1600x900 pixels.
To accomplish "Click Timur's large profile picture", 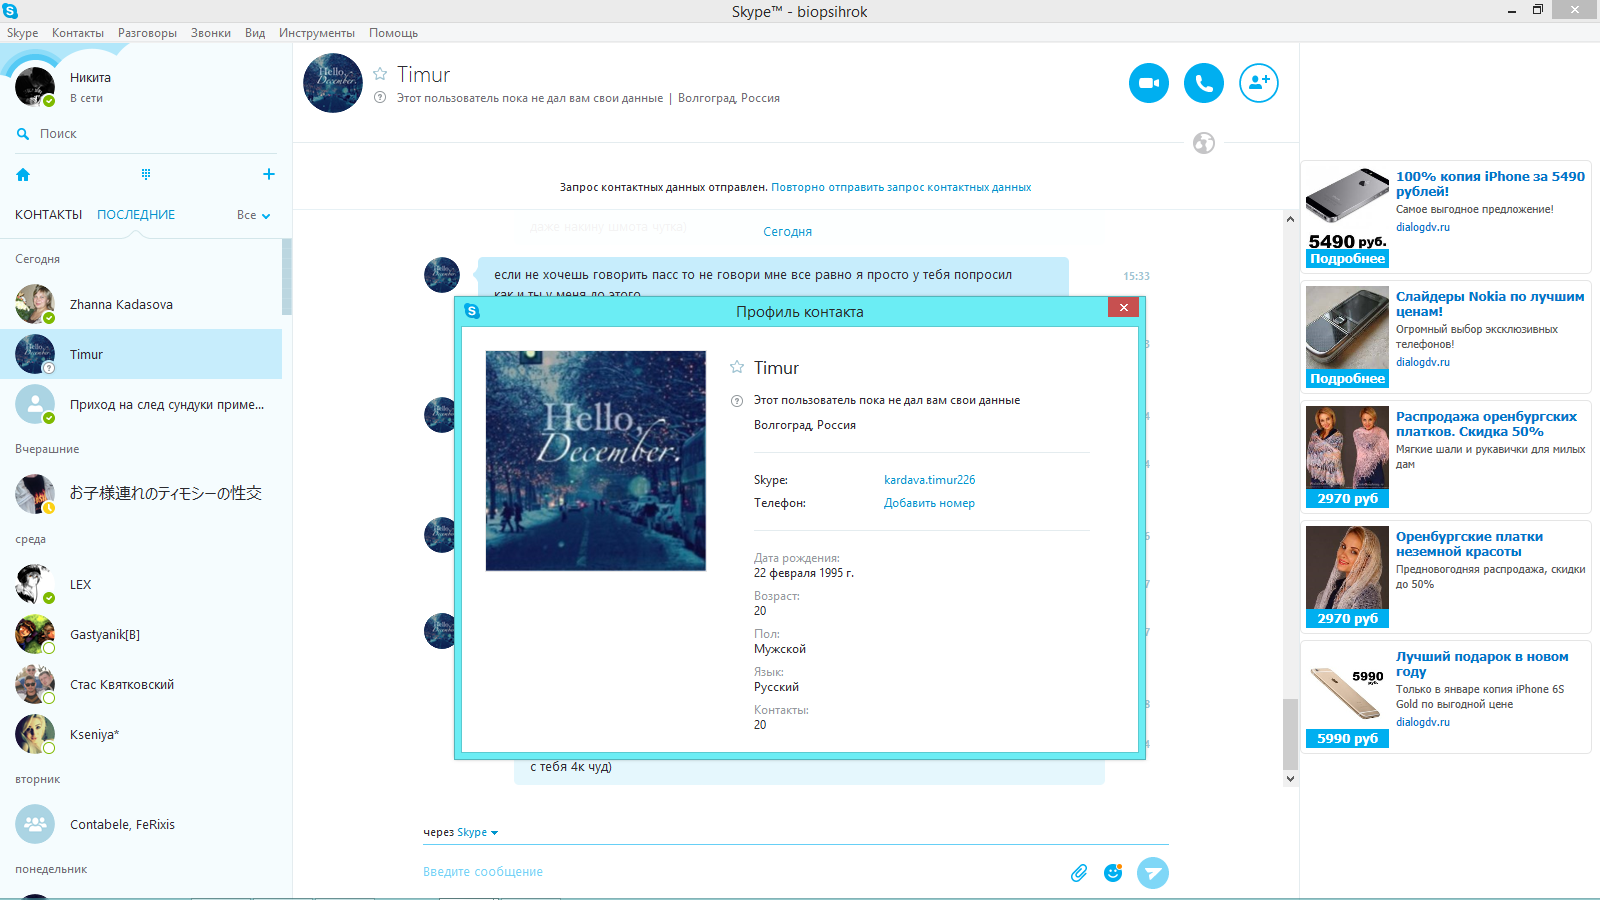I will pyautogui.click(x=596, y=461).
